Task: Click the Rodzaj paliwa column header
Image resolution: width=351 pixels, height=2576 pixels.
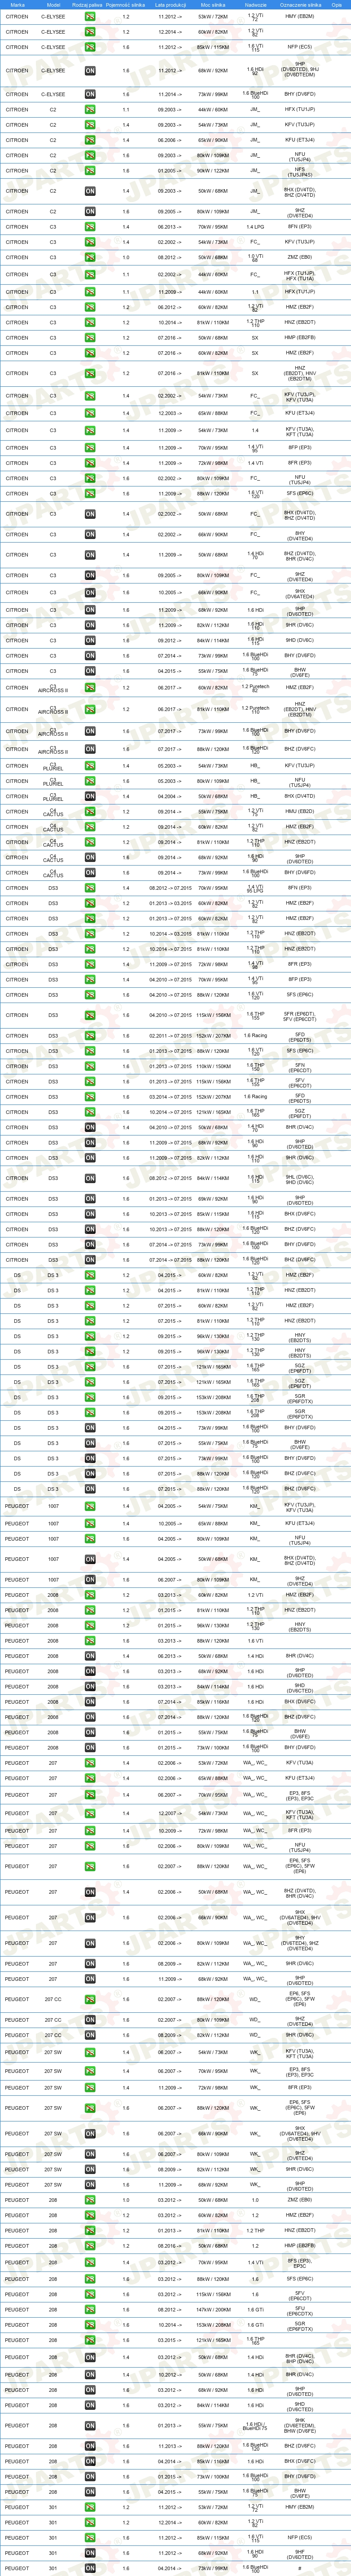Action: (88, 4)
